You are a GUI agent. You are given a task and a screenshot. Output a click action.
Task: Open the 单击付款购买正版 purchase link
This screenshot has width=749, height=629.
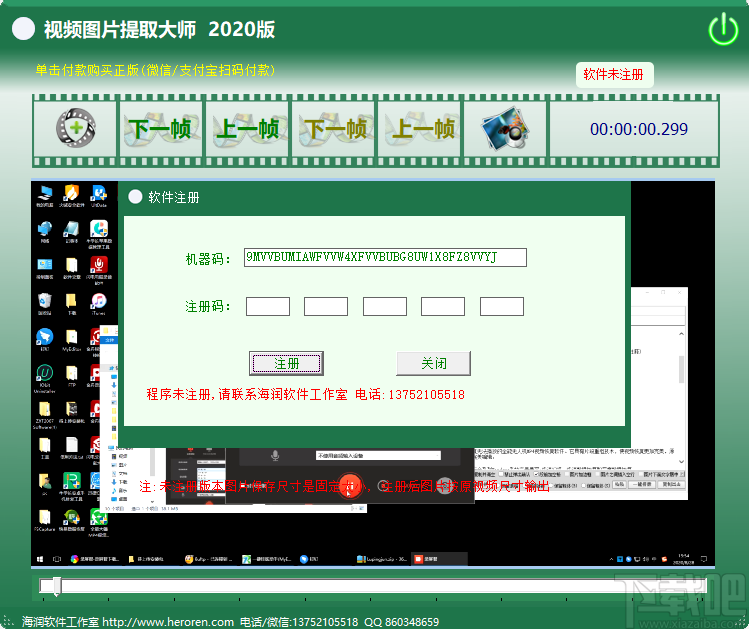(x=155, y=70)
